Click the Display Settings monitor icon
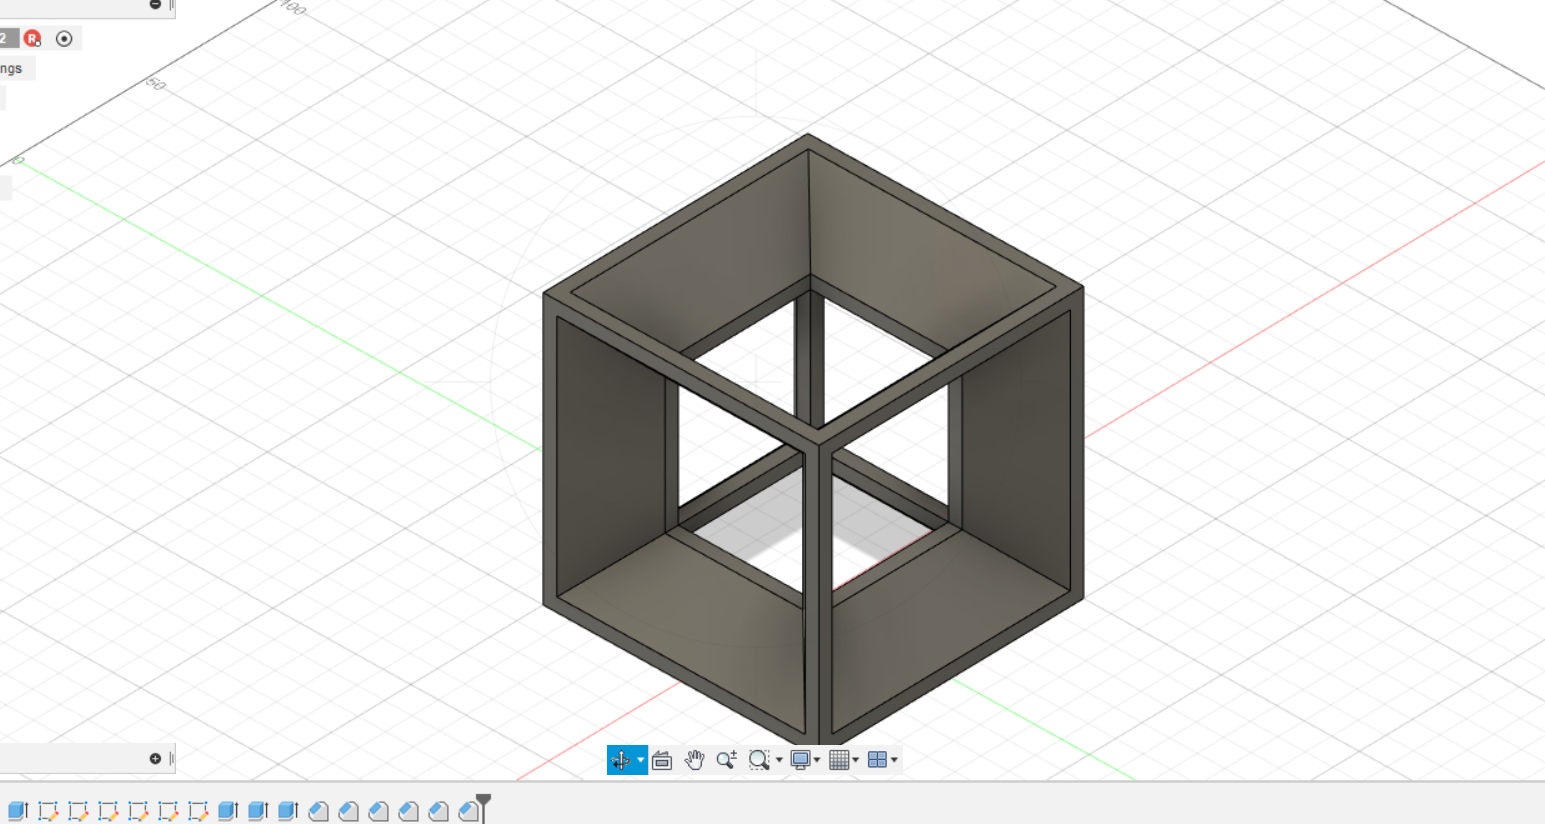This screenshot has width=1545, height=824. 800,760
